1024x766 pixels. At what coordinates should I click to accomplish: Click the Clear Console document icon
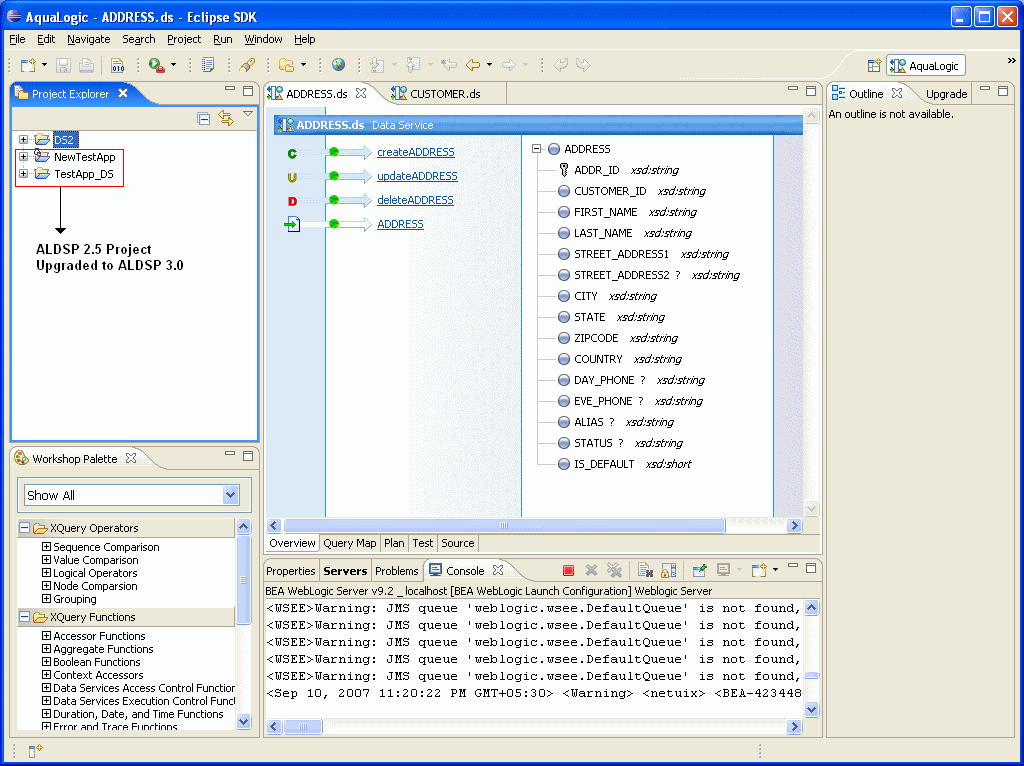coord(645,571)
